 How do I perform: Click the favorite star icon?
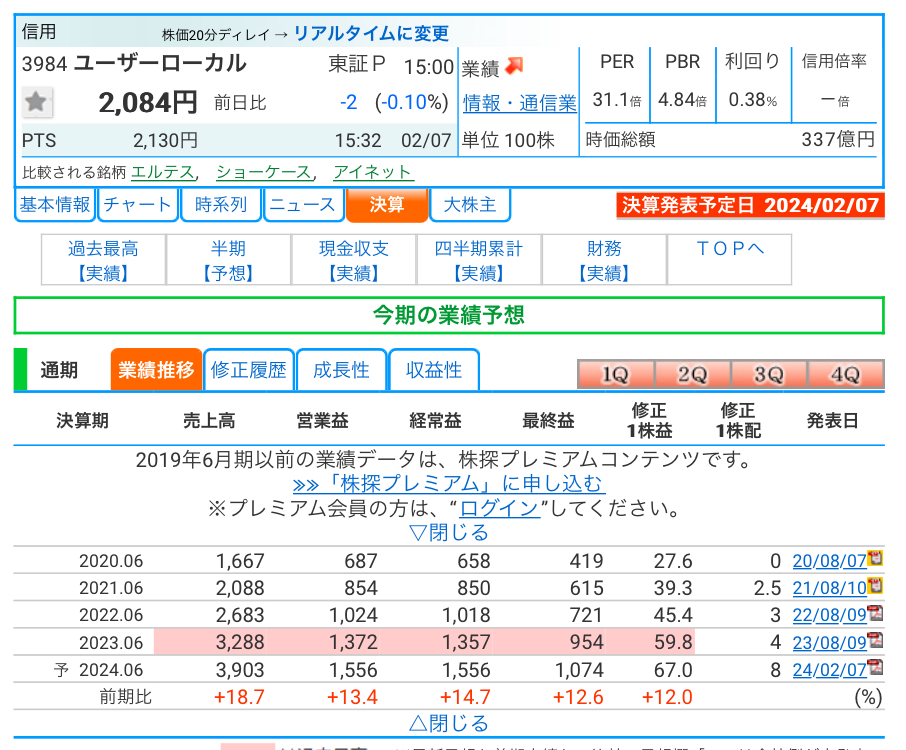37,102
